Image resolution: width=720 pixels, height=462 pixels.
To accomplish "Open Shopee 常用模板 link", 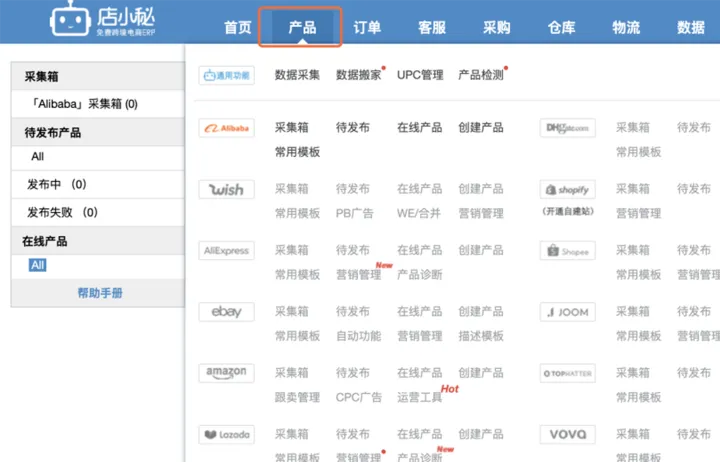I will pyautogui.click(x=638, y=275).
